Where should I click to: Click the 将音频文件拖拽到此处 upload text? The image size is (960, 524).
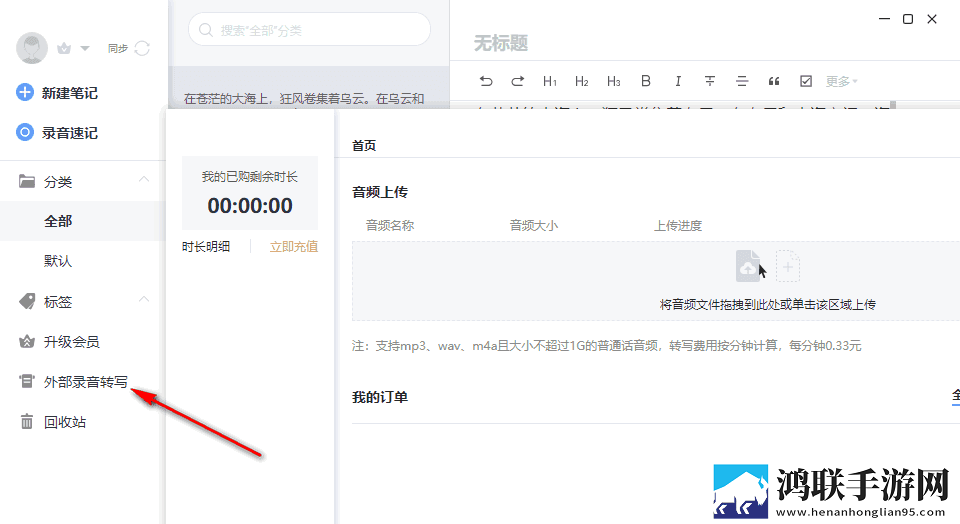(x=767, y=304)
